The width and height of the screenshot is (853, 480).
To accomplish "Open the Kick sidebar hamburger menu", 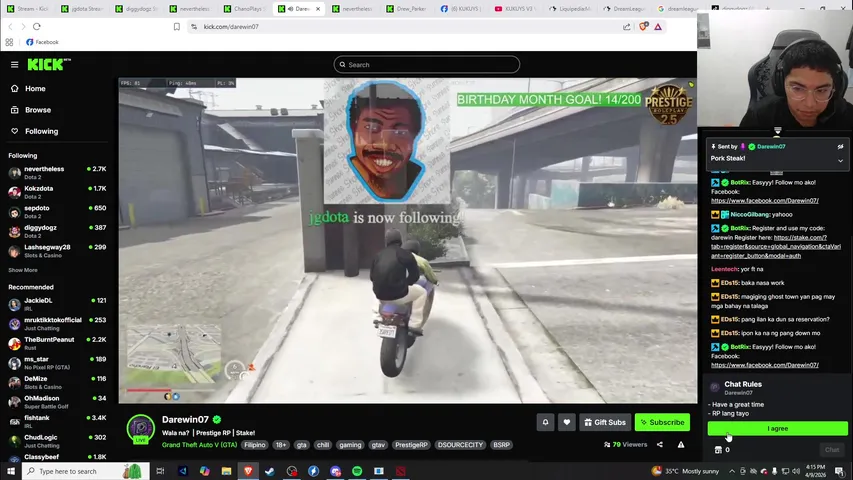I will [x=15, y=65].
